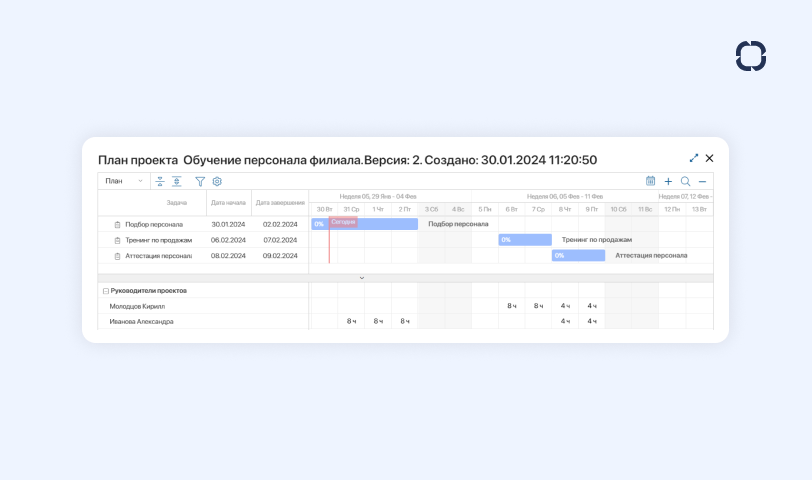812x480 pixels.
Task: Select resource Молодцов Кирилл
Action: [x=137, y=307]
